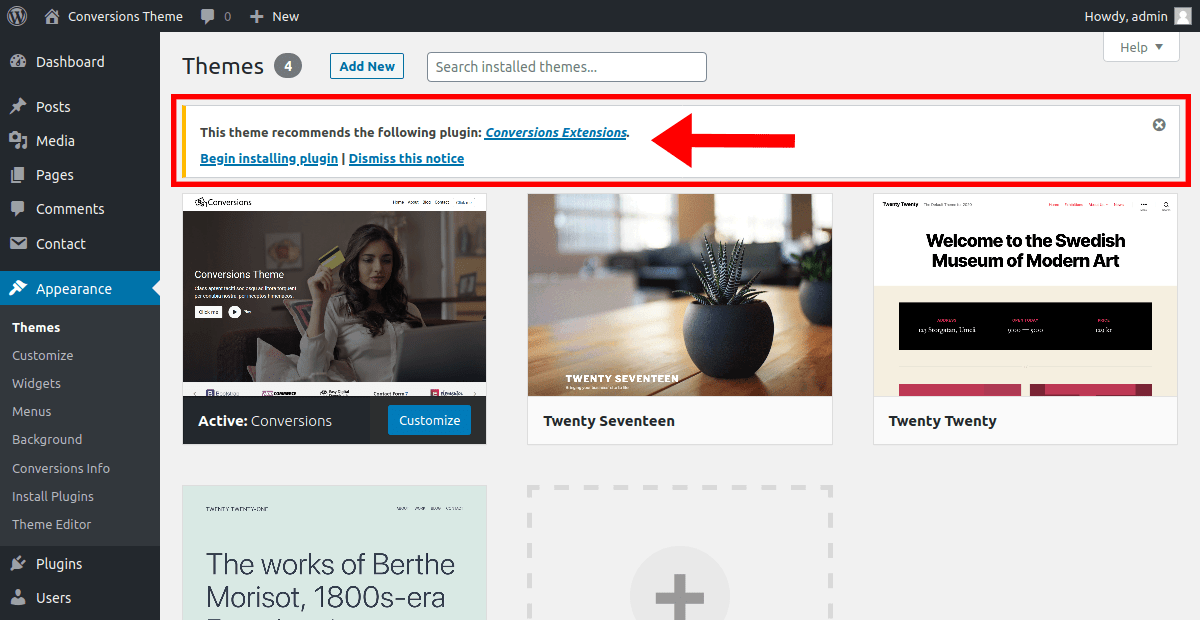Click the Add New theme button
The width and height of the screenshot is (1200, 620).
pyautogui.click(x=367, y=66)
